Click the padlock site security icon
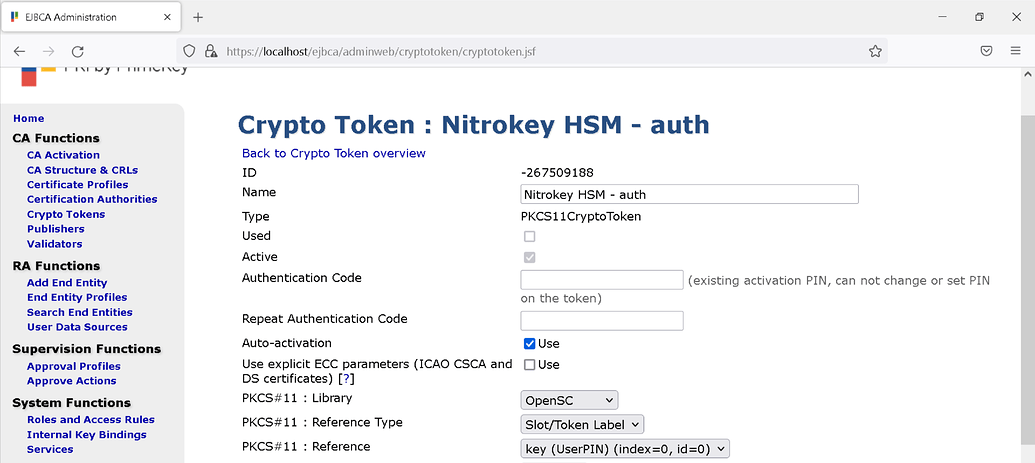The height and width of the screenshot is (463, 1035). pos(211,52)
